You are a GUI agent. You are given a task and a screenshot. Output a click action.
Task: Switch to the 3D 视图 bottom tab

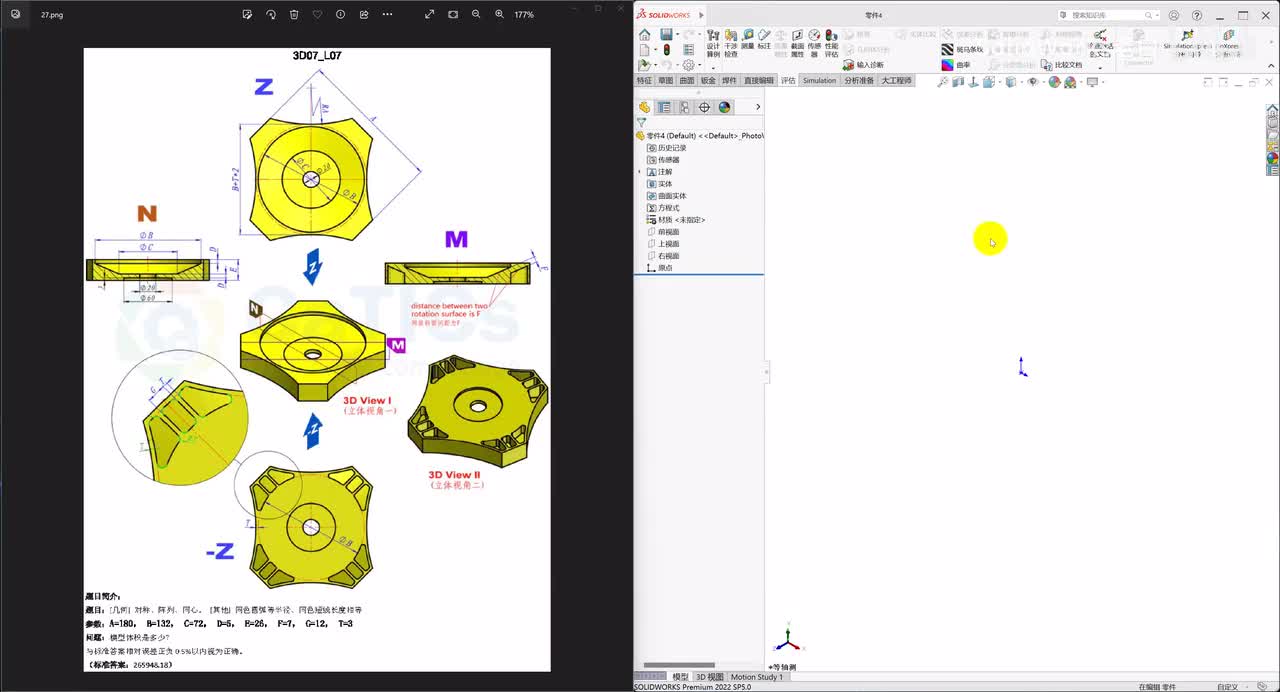[709, 677]
